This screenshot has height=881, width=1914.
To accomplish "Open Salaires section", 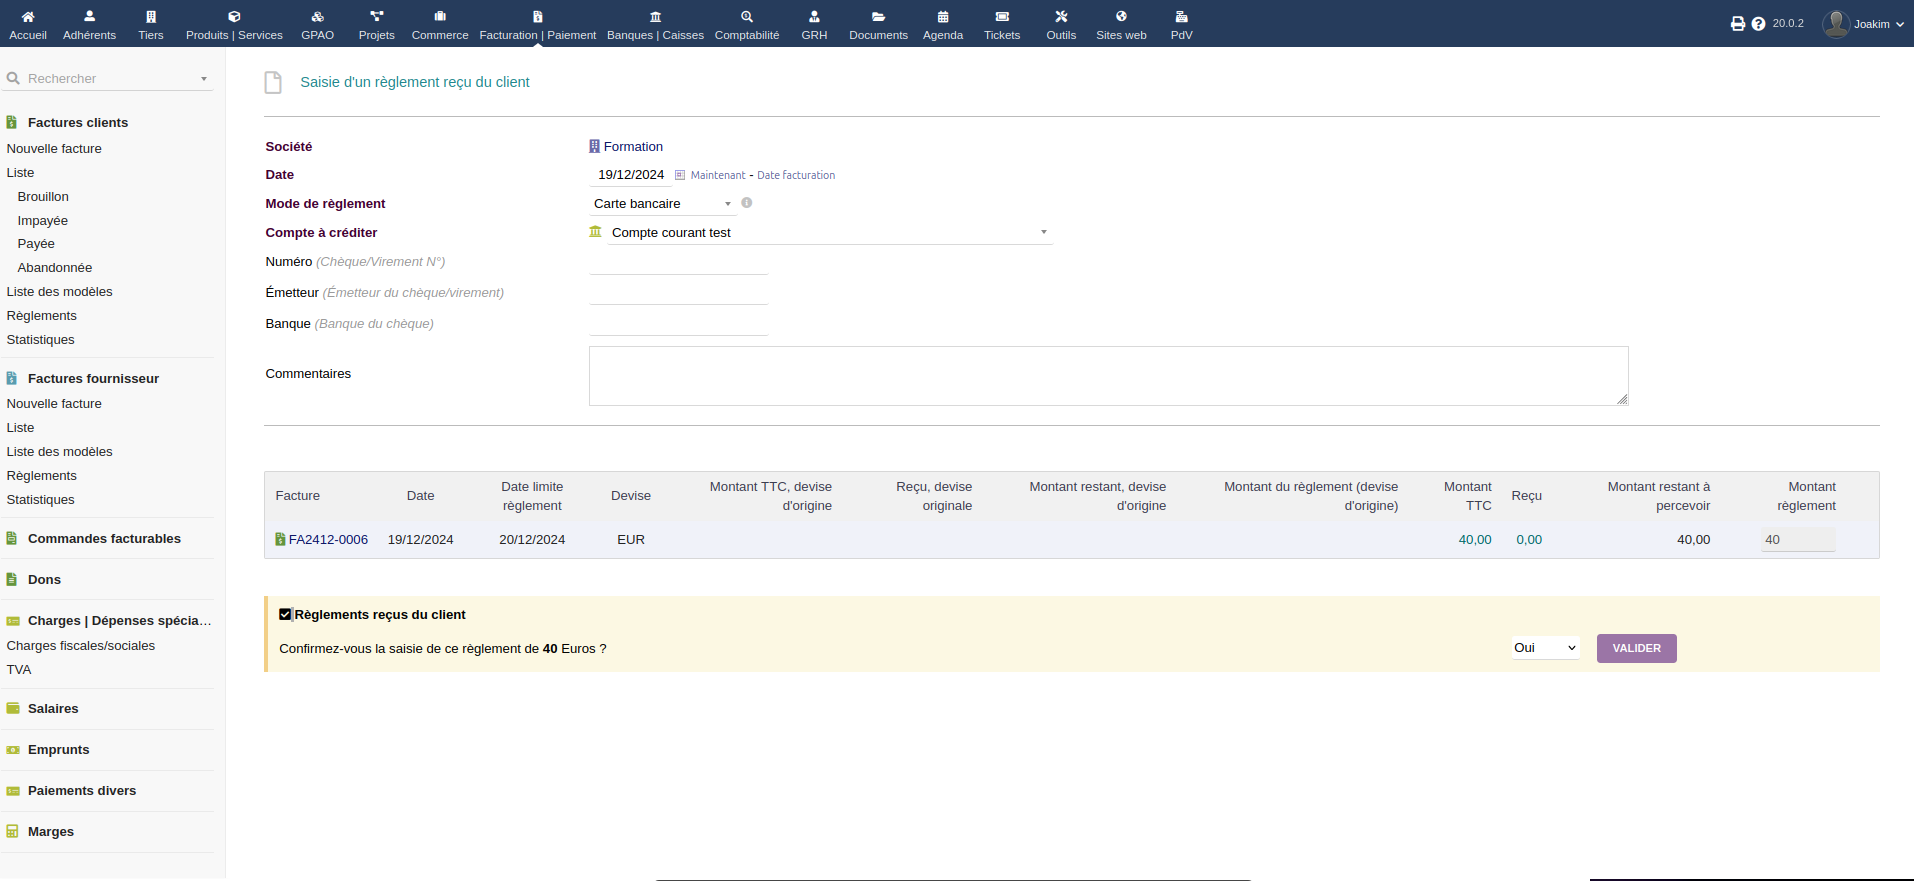I will tap(53, 709).
